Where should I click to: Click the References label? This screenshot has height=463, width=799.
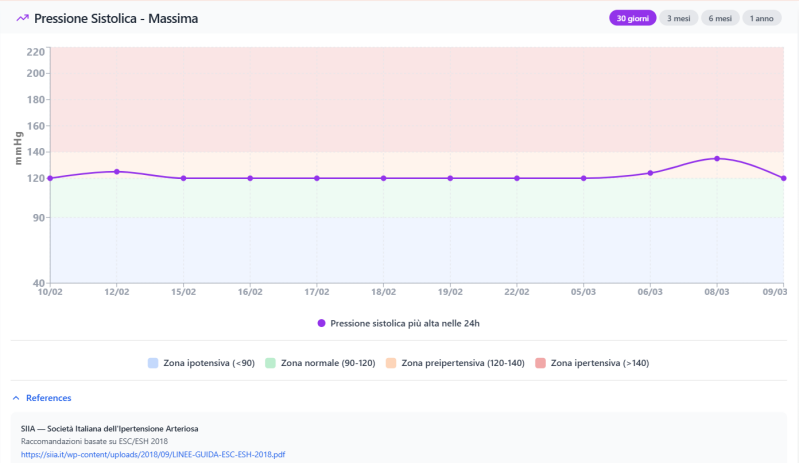click(x=48, y=398)
